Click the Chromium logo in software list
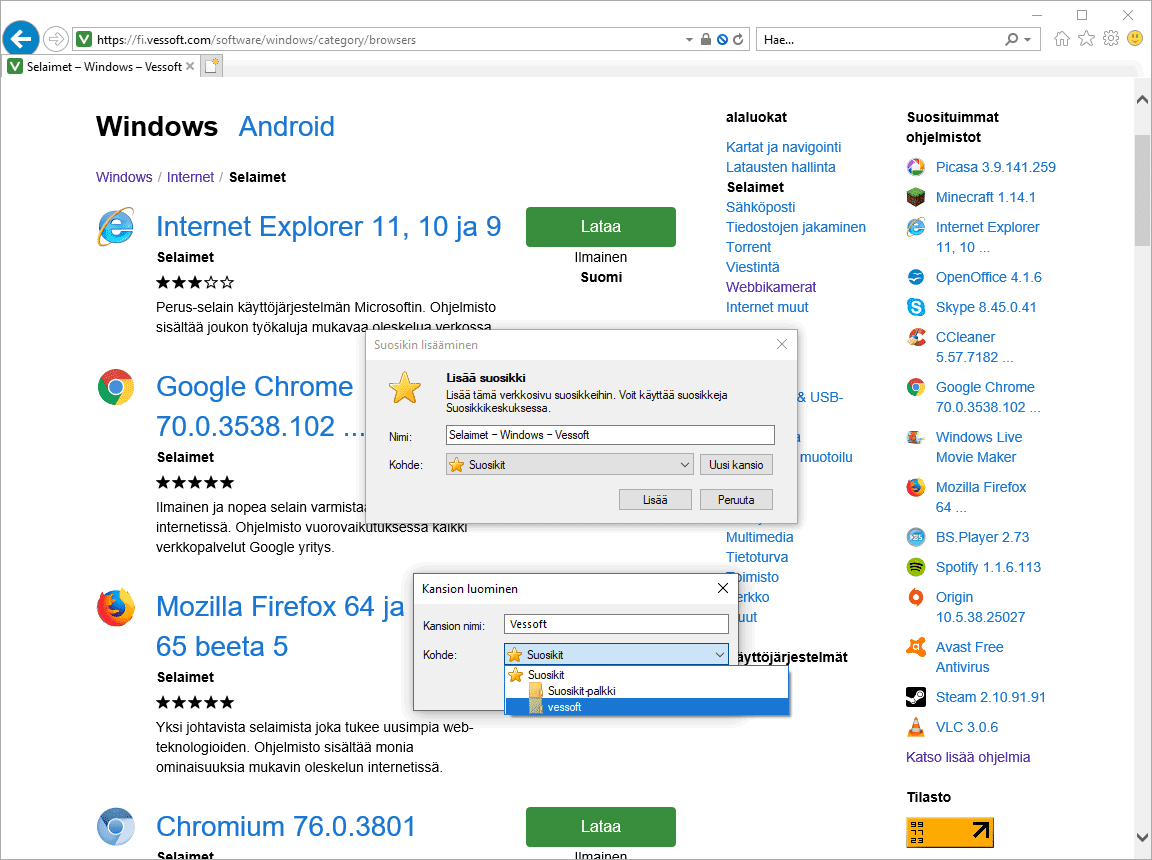 point(116,827)
